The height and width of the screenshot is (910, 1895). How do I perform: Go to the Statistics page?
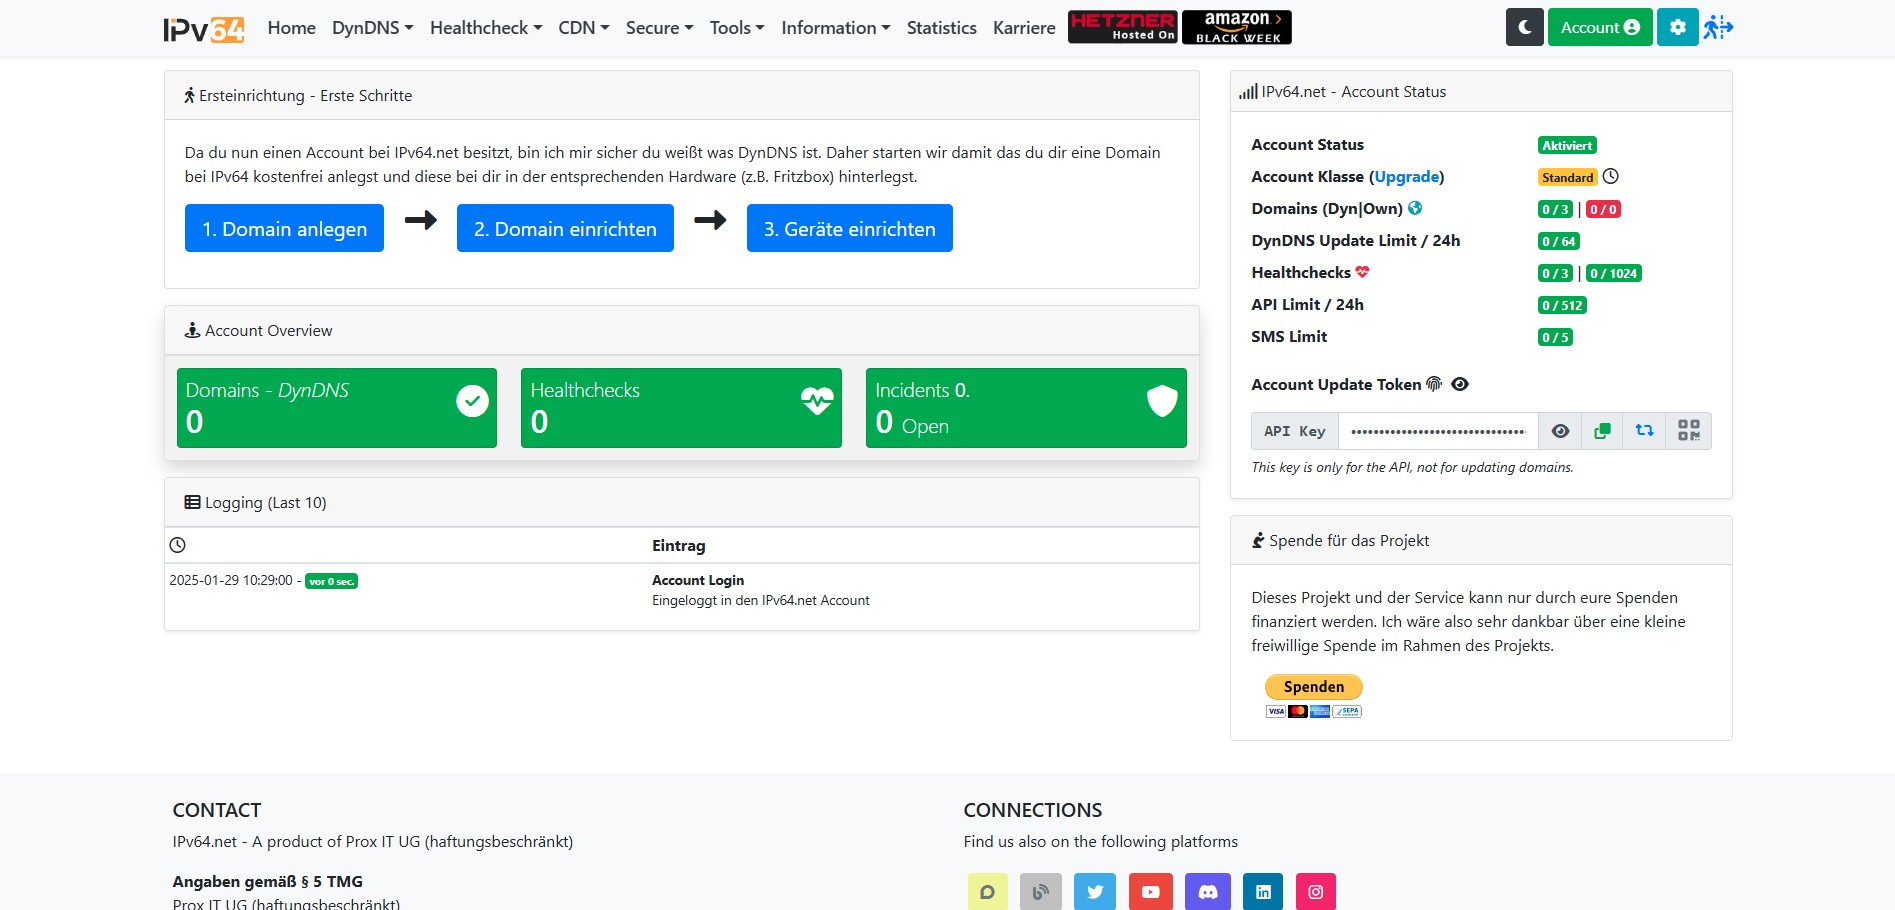pos(941,28)
